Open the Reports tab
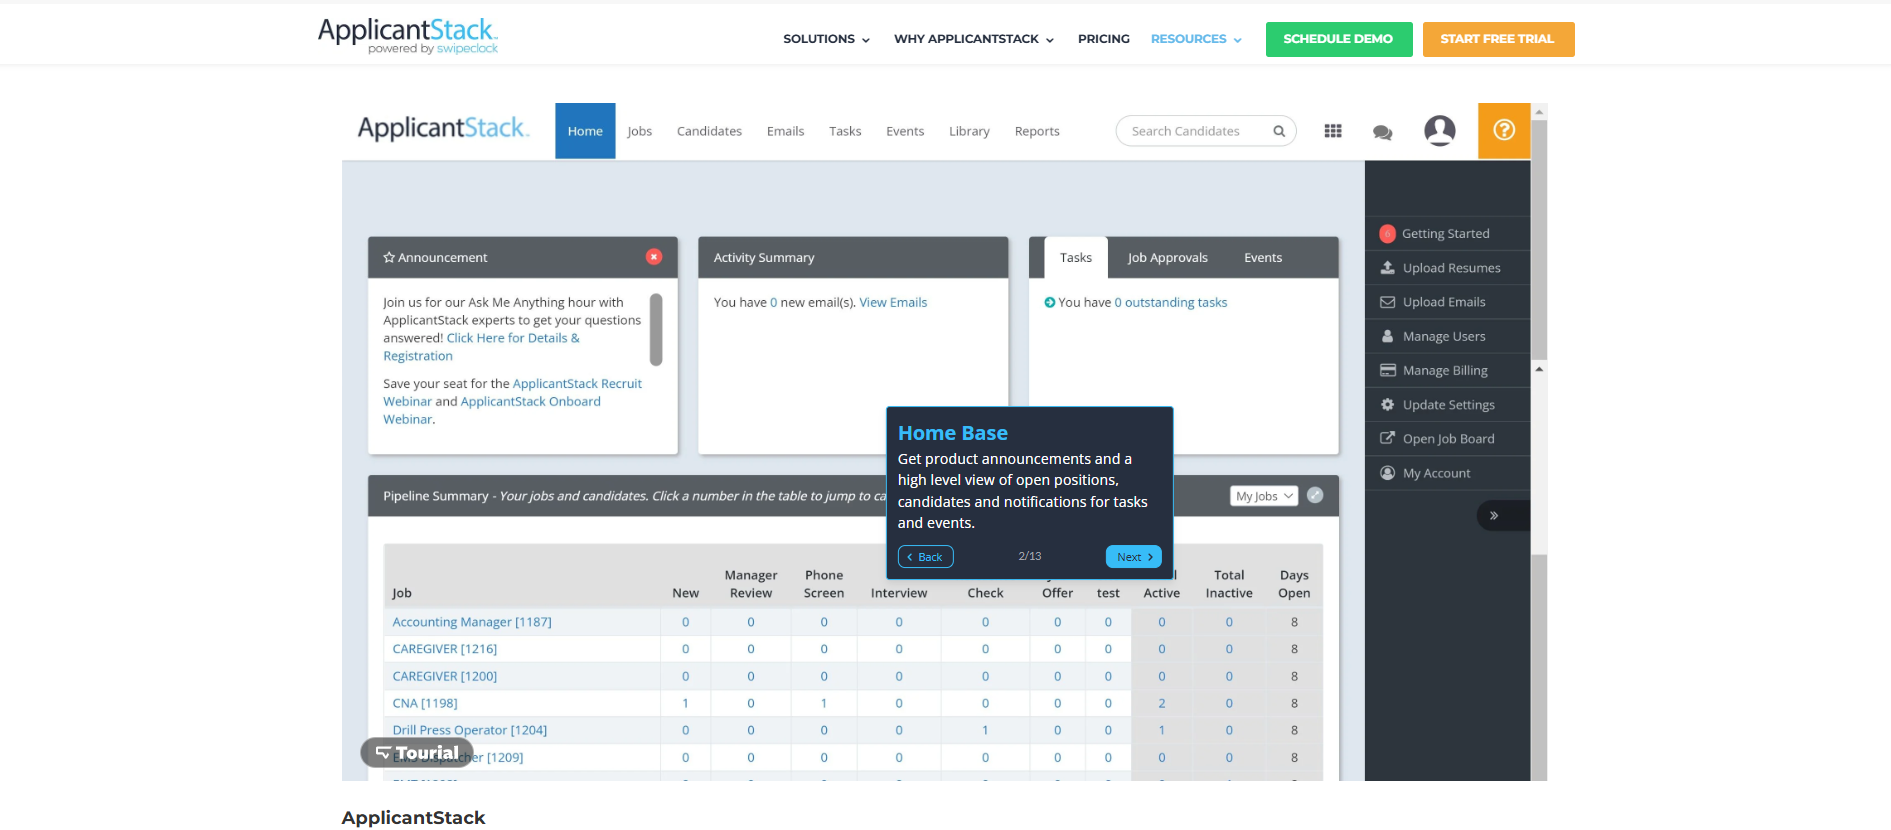Screen dimensions: 1891x830 pyautogui.click(x=1037, y=131)
